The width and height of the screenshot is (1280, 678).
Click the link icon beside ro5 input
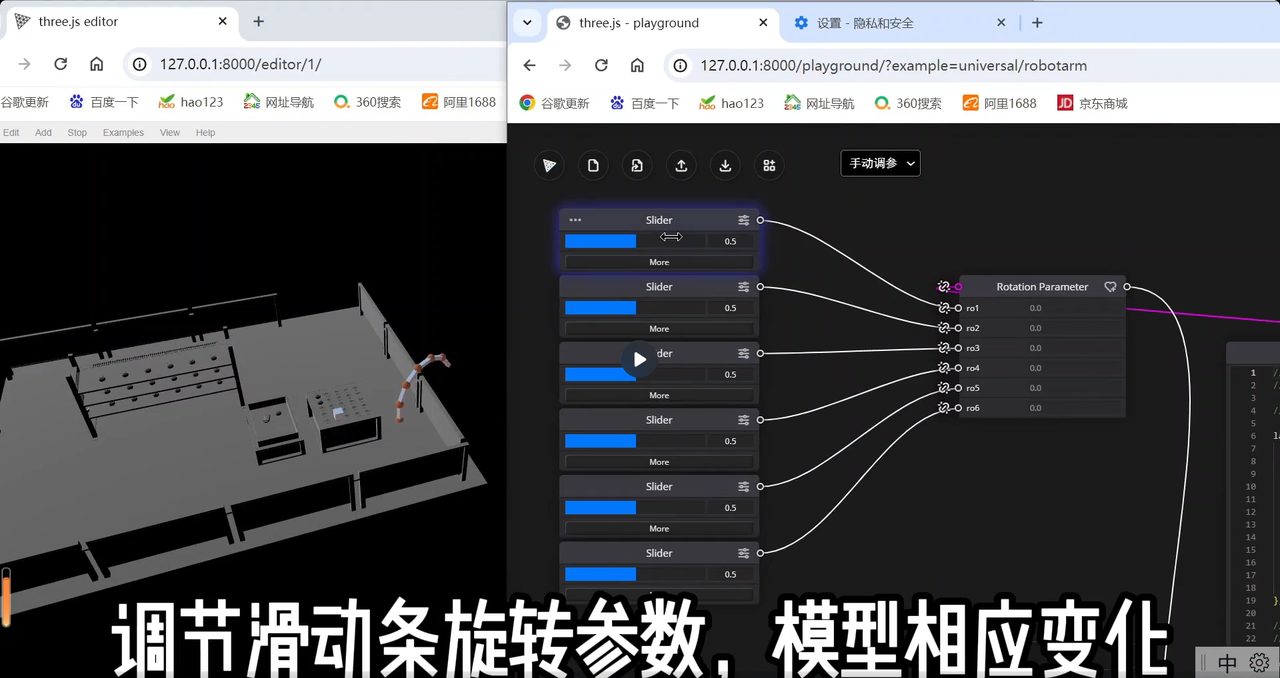point(943,388)
